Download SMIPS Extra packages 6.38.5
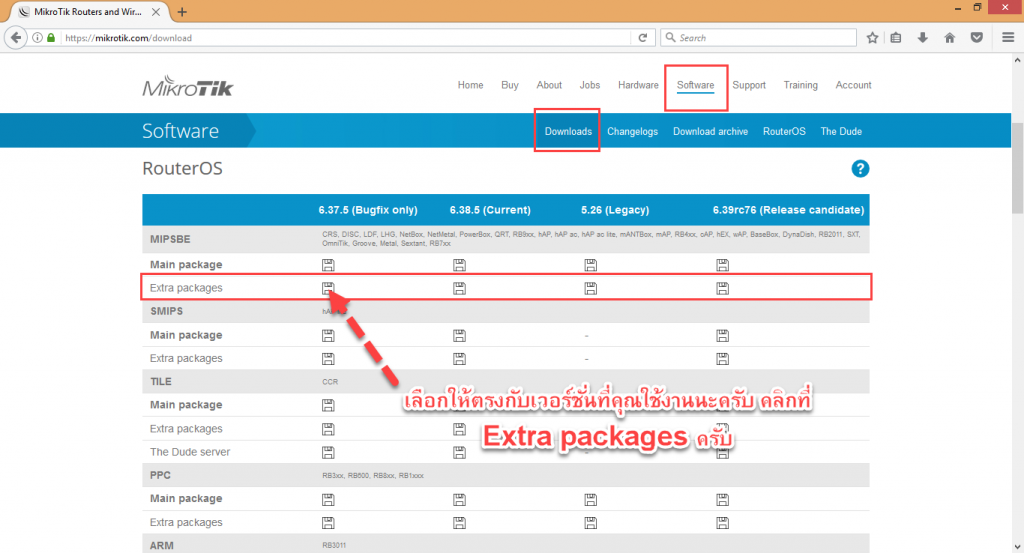This screenshot has height=553, width=1024. tap(459, 358)
